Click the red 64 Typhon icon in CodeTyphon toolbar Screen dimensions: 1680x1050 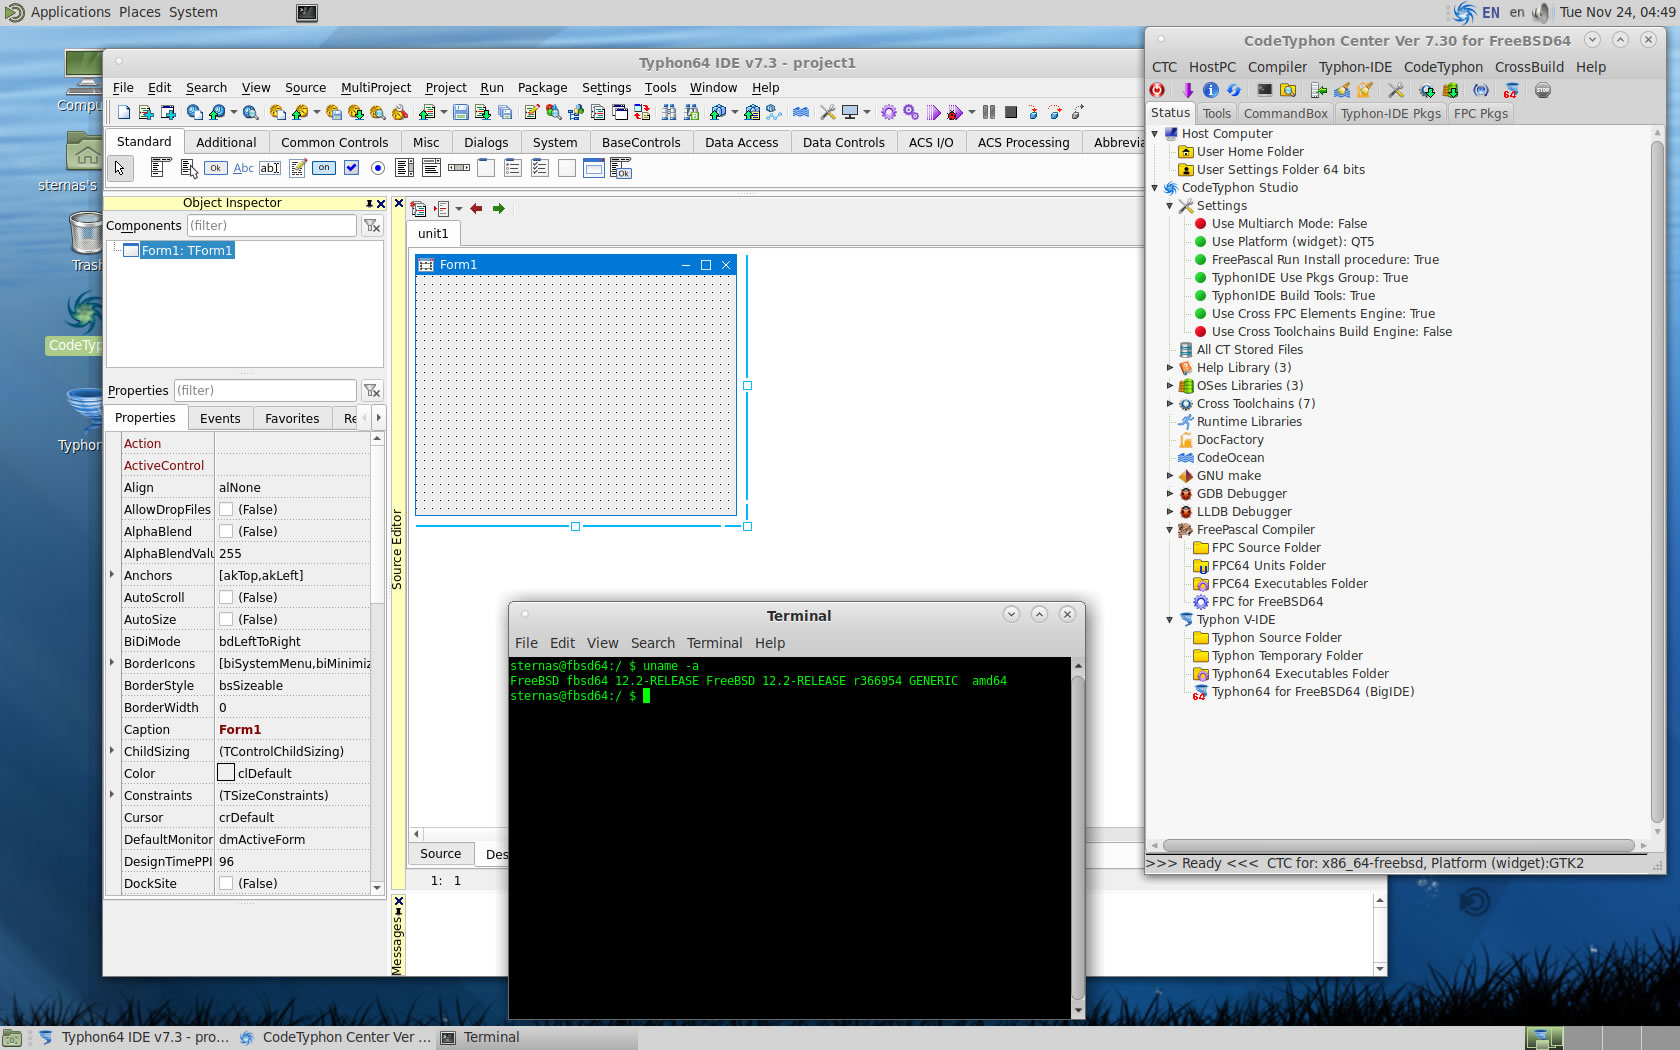click(1511, 90)
